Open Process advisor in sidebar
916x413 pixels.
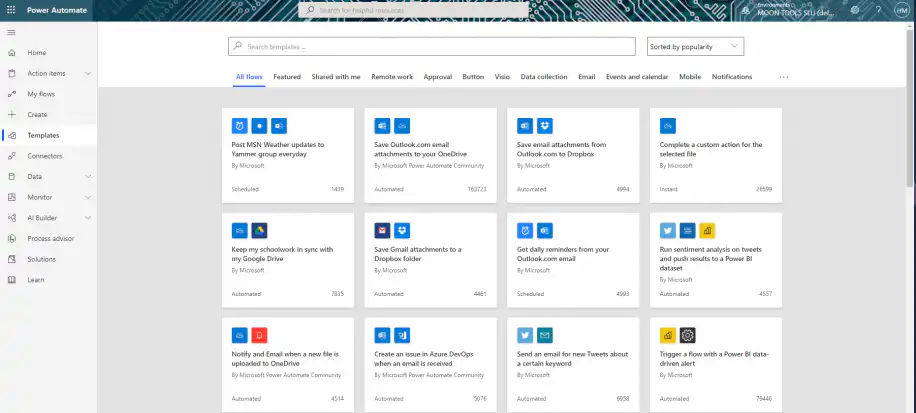pos(51,238)
